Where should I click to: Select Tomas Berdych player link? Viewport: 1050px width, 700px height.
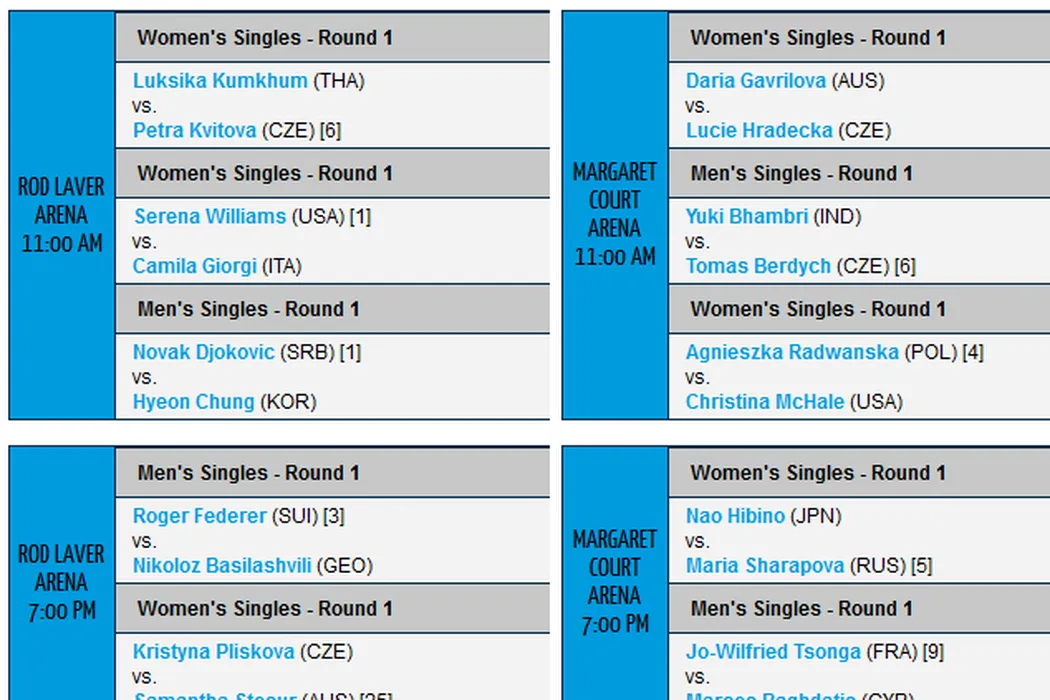pos(758,266)
